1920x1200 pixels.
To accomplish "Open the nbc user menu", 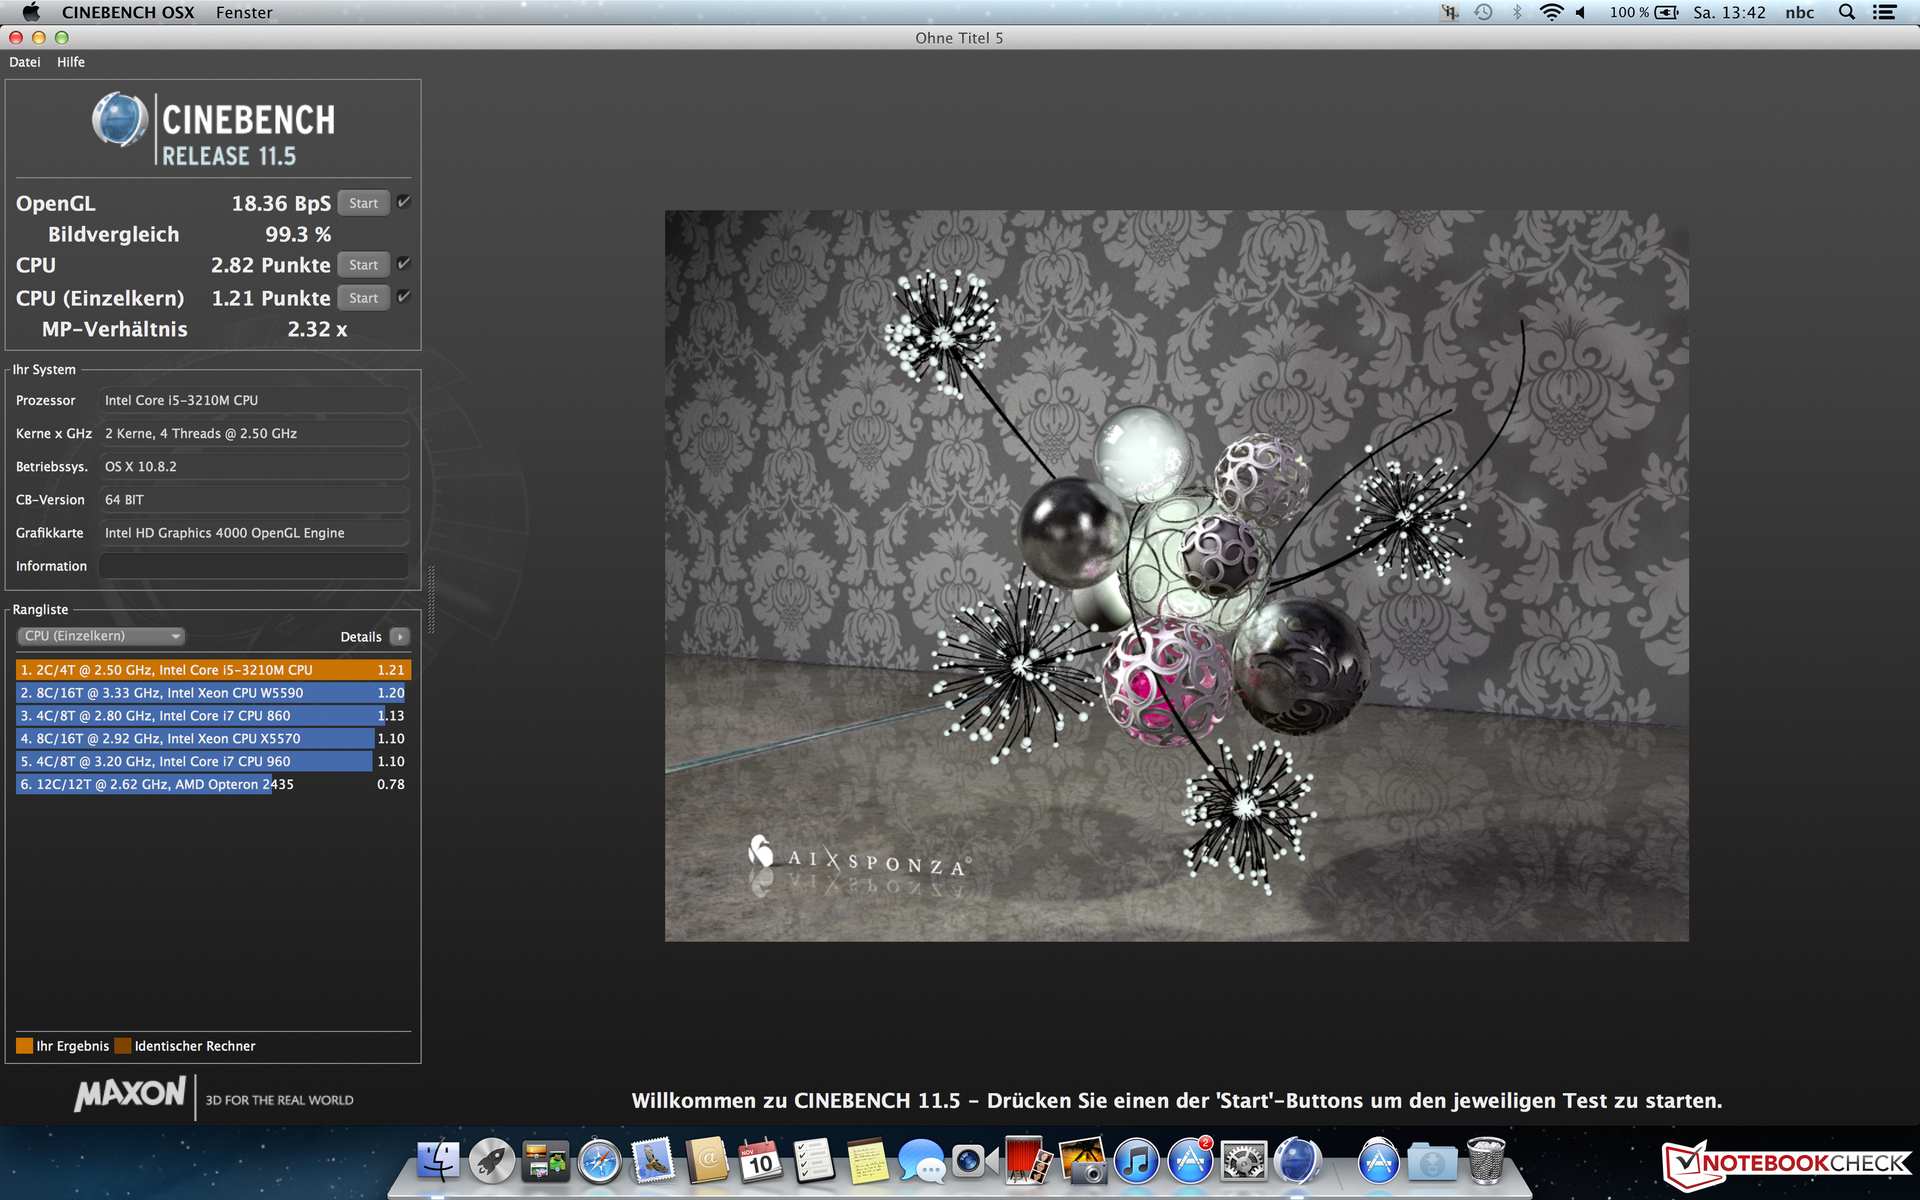I will [x=1800, y=12].
